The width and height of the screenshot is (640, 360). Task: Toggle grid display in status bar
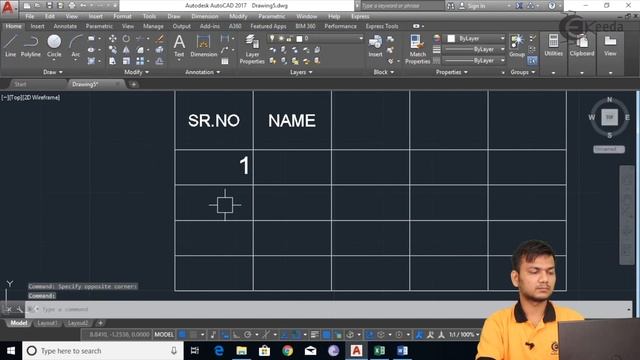coord(182,335)
